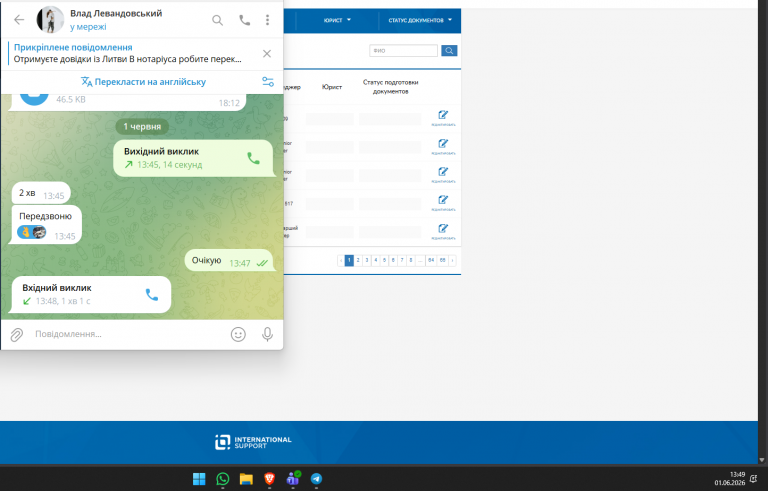
Task: Go to page 8 in the pagination
Action: pyautogui.click(x=411, y=260)
